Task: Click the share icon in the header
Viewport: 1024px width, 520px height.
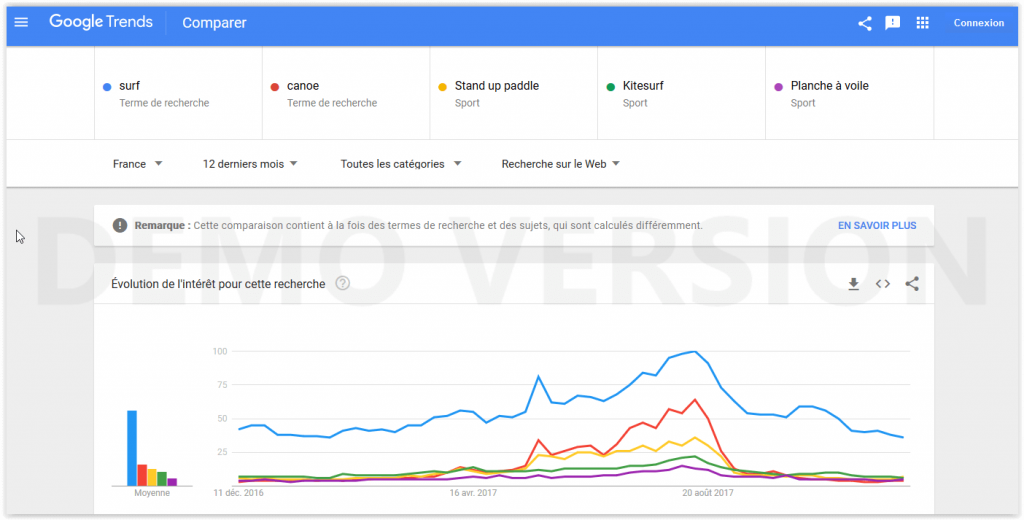Action: [865, 23]
